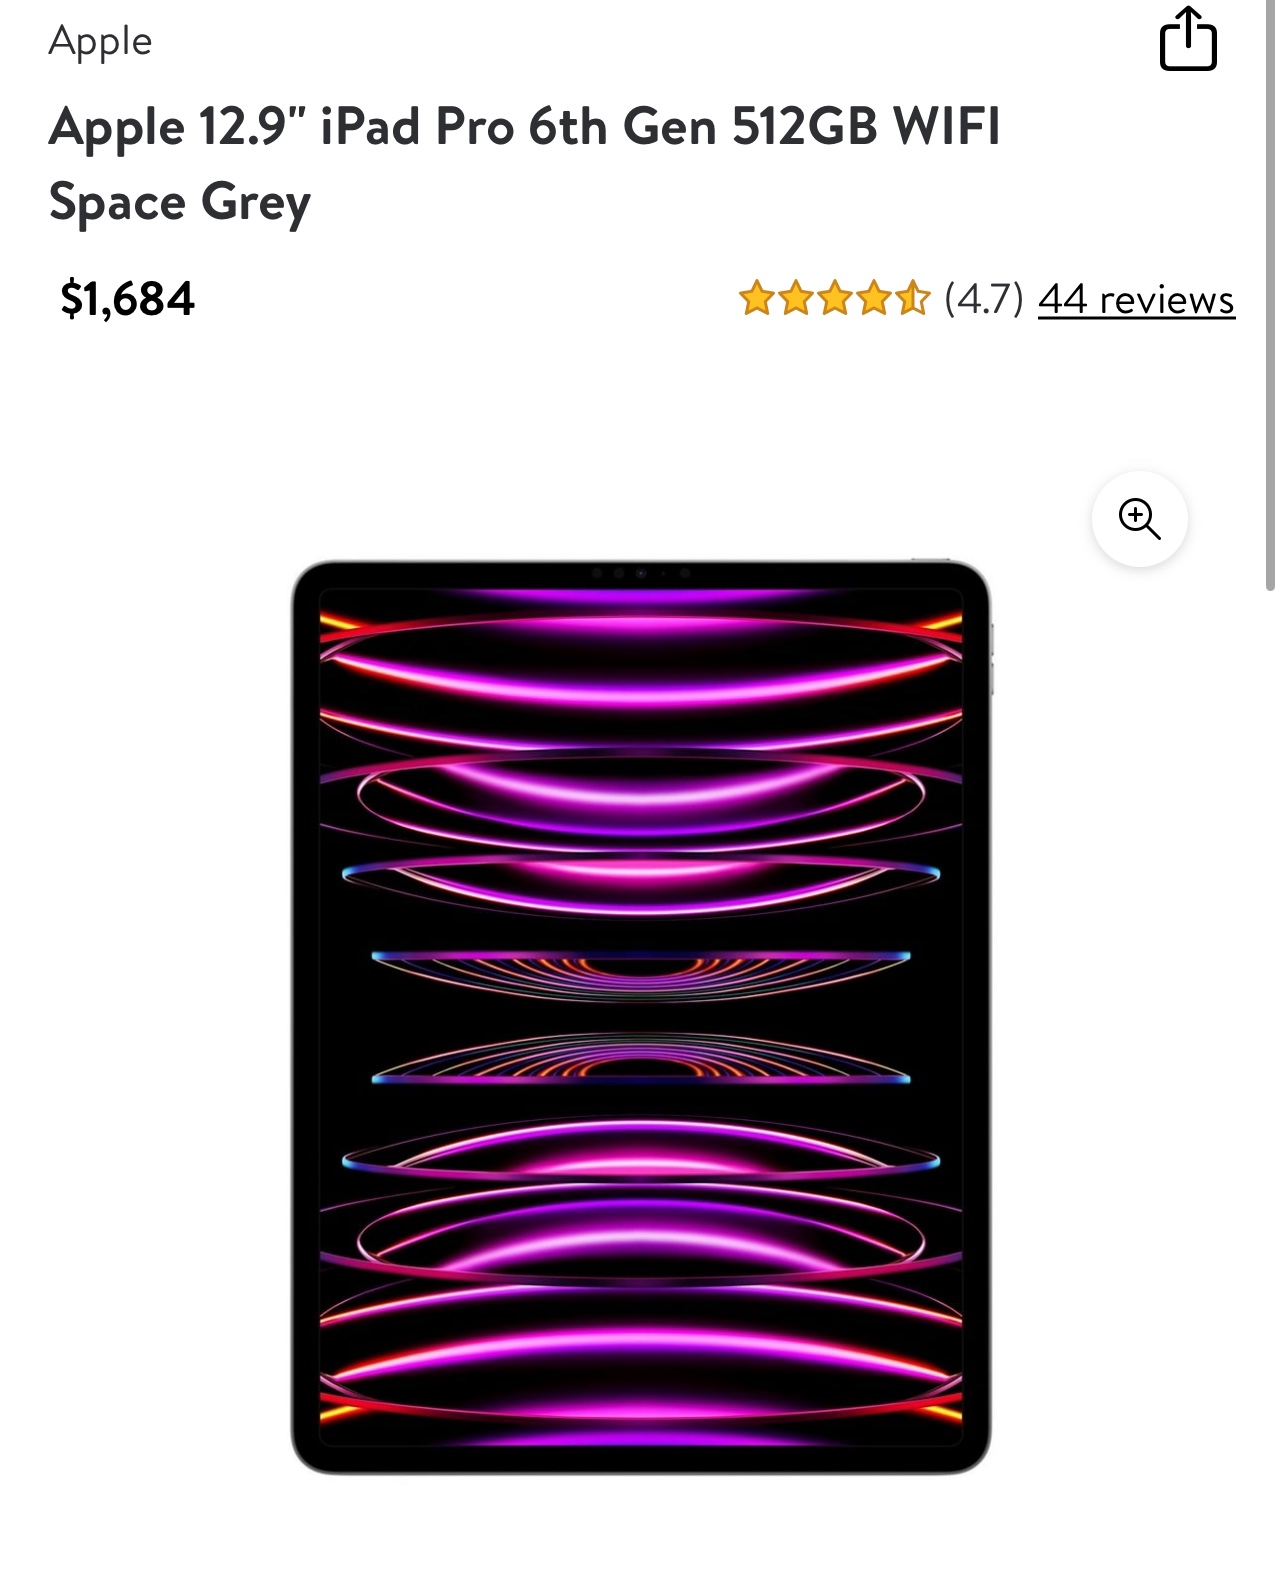Open the Apple brand link

click(x=100, y=42)
